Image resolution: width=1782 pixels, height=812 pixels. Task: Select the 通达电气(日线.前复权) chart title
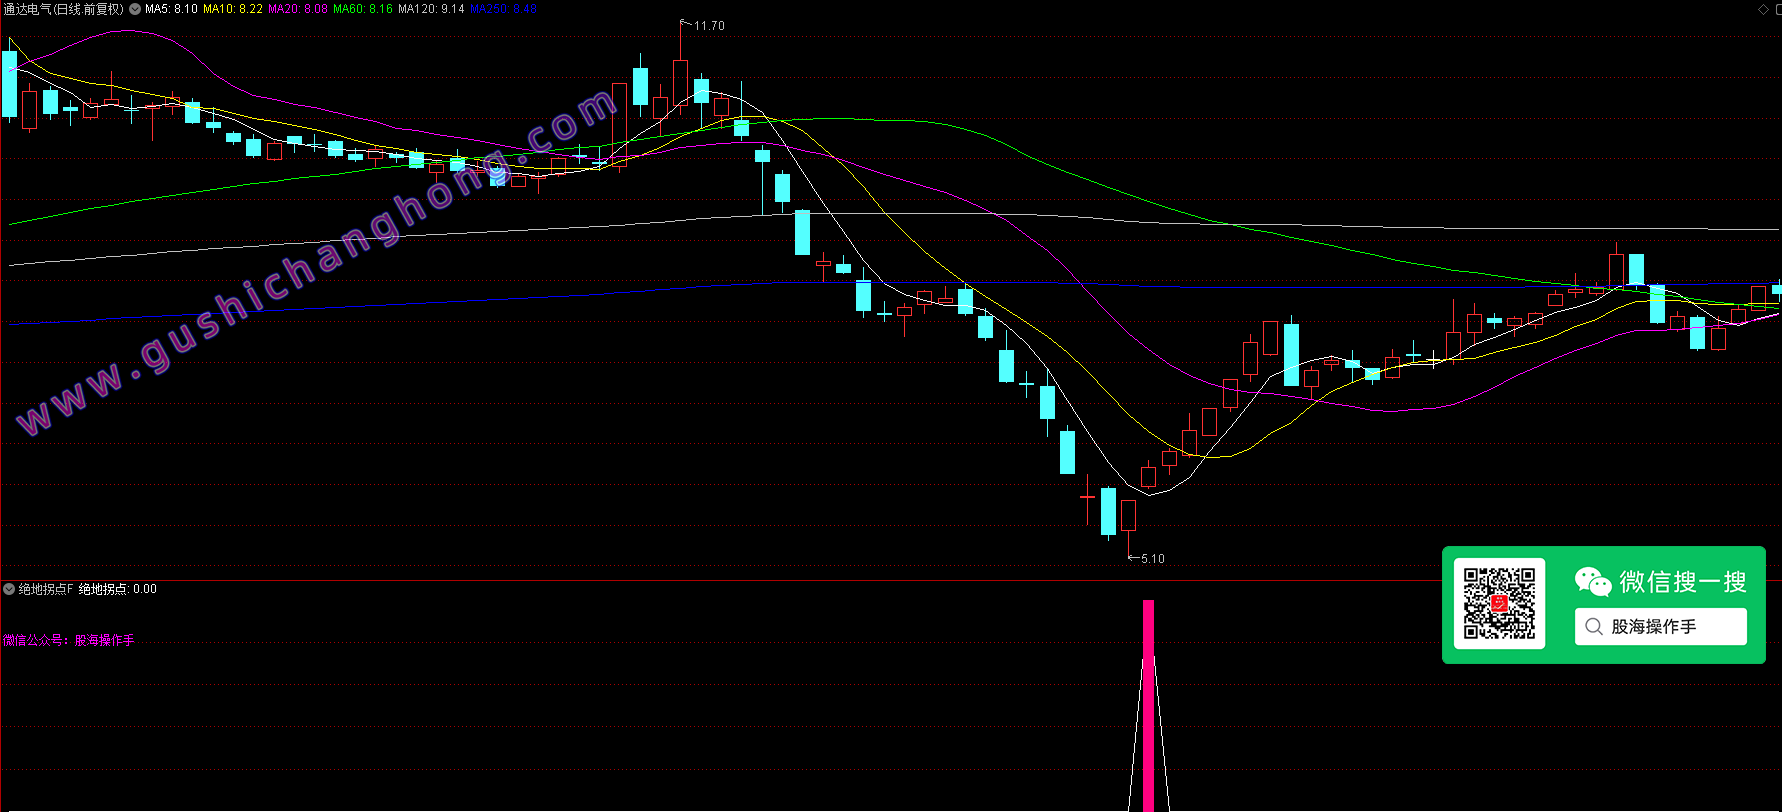[x=64, y=9]
